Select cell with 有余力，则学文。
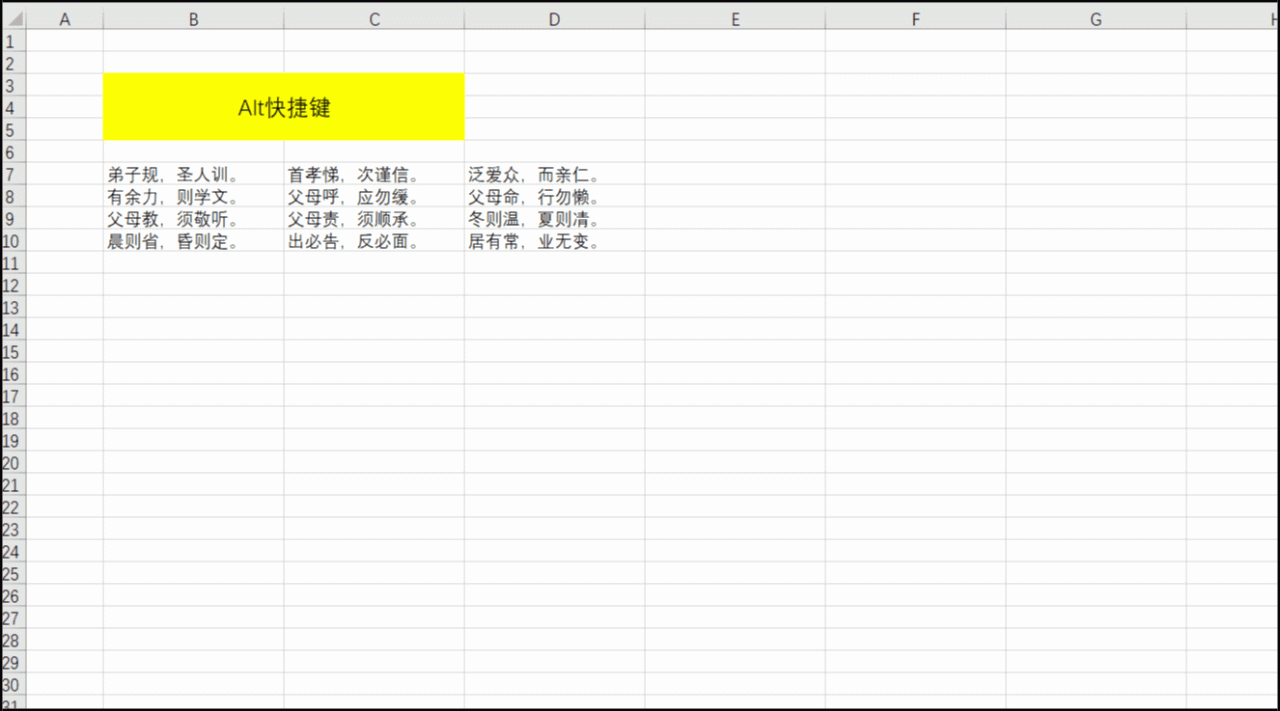The height and width of the screenshot is (711, 1280). pos(173,197)
